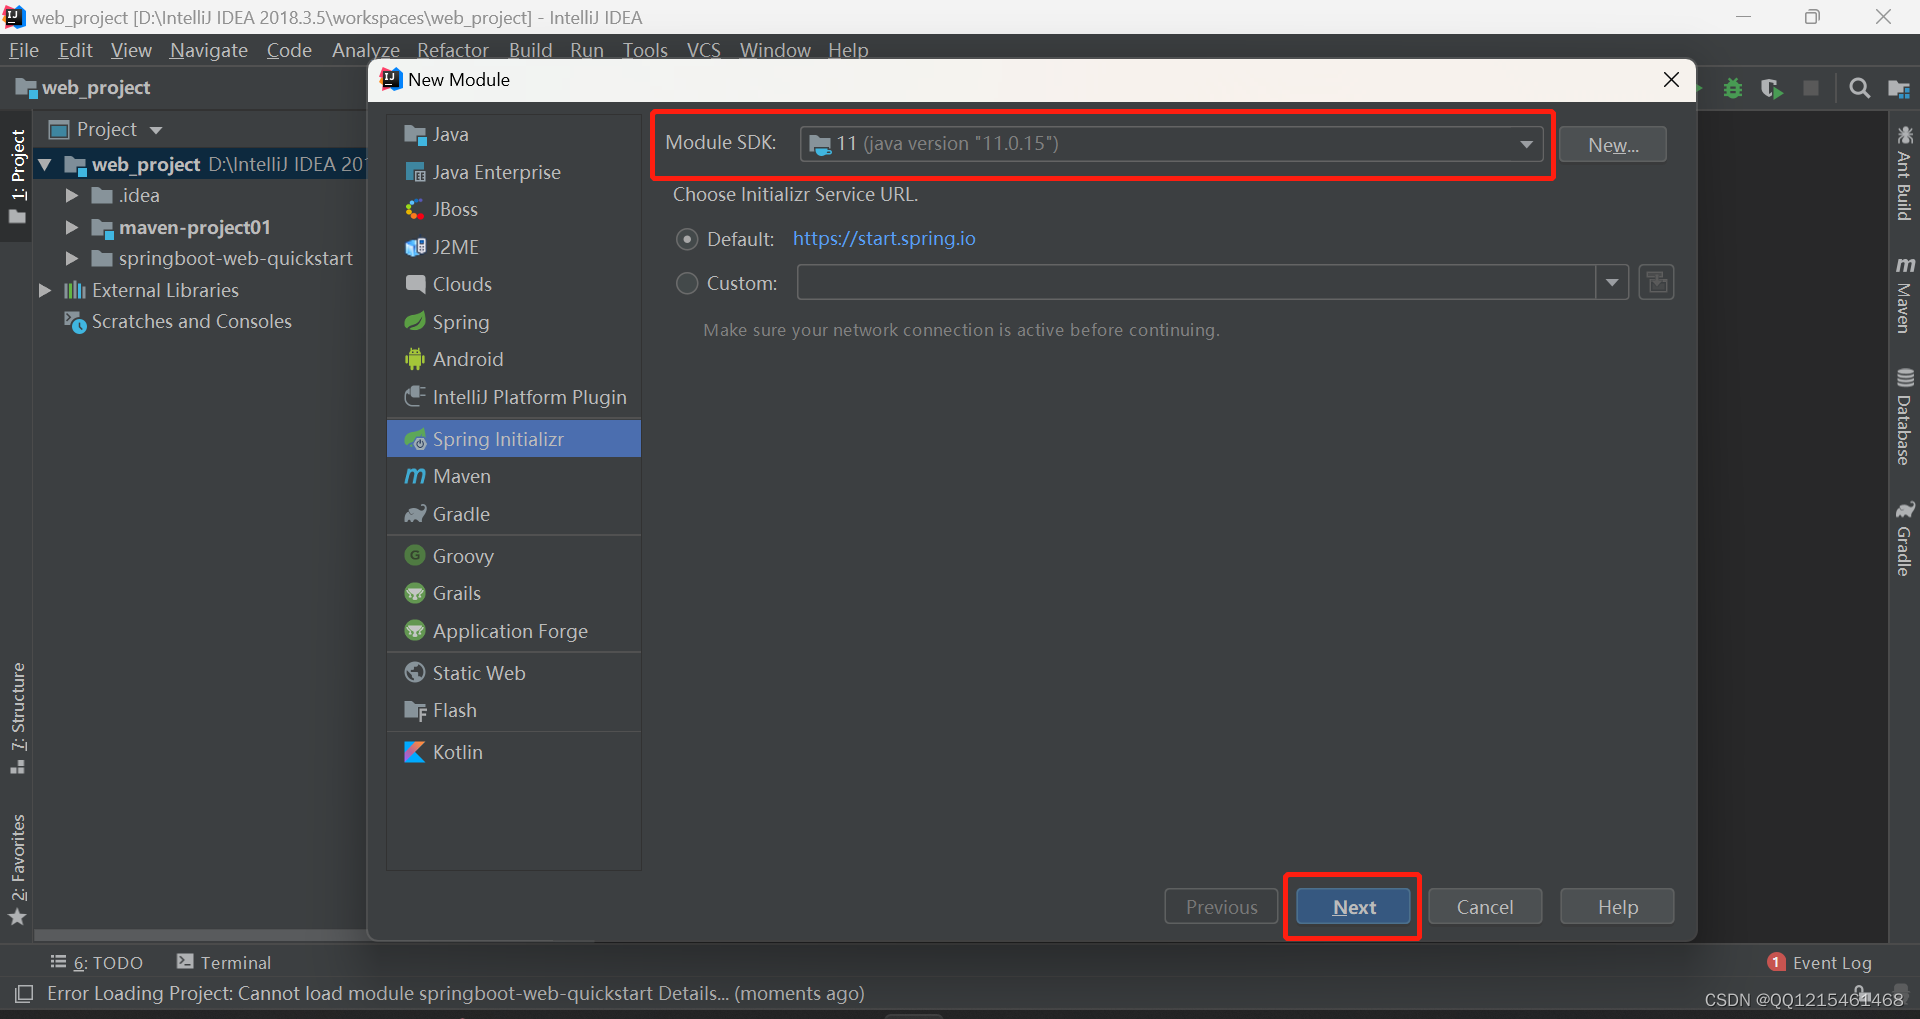Open Search Everywhere magnifier icon
The width and height of the screenshot is (1920, 1019).
[x=1860, y=88]
